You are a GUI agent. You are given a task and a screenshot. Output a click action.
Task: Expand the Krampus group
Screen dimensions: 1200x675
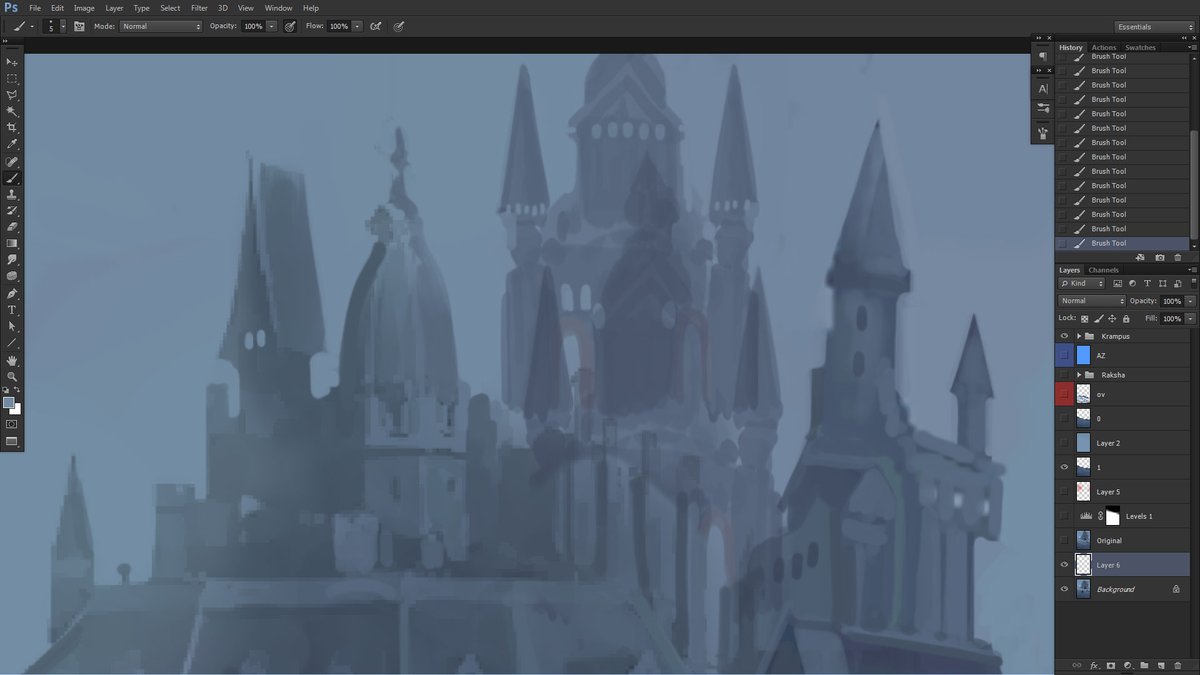coord(1078,336)
